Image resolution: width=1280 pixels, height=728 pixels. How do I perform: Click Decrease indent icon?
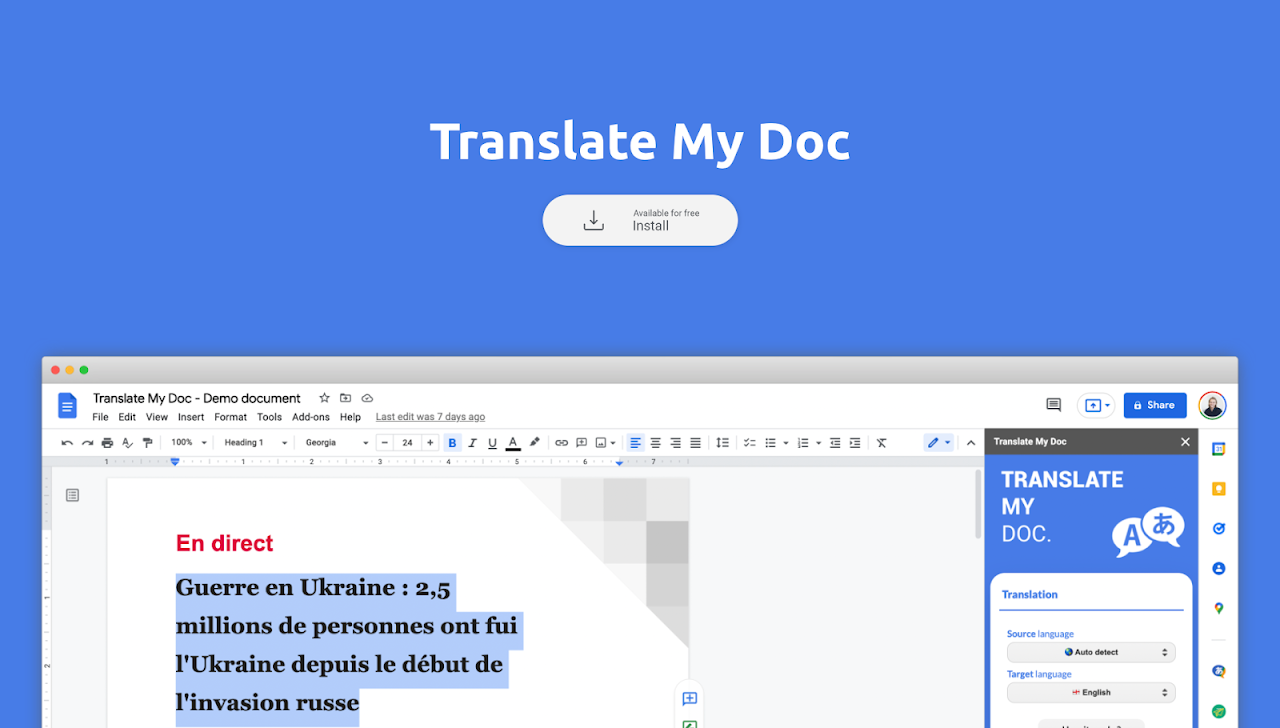click(835, 443)
